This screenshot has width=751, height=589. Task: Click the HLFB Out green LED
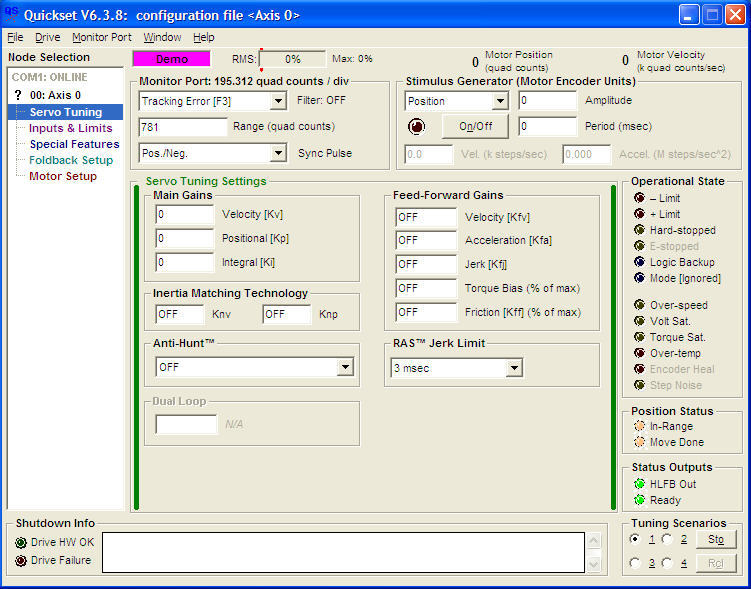point(639,484)
